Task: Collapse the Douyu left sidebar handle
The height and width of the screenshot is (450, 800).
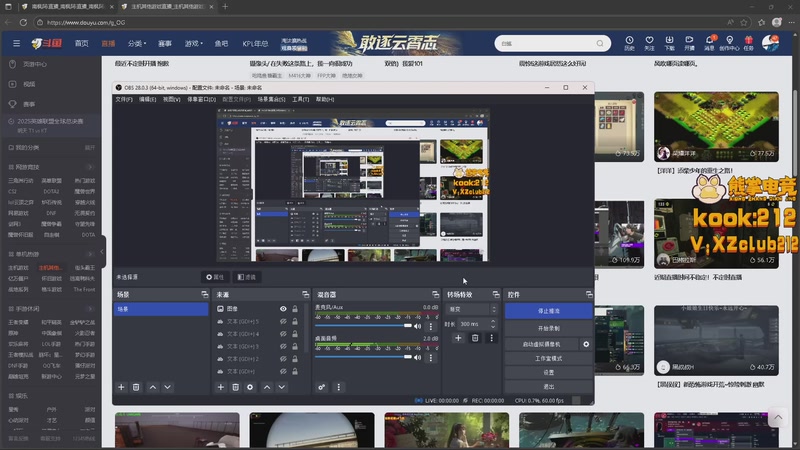Action: pyautogui.click(x=102, y=252)
